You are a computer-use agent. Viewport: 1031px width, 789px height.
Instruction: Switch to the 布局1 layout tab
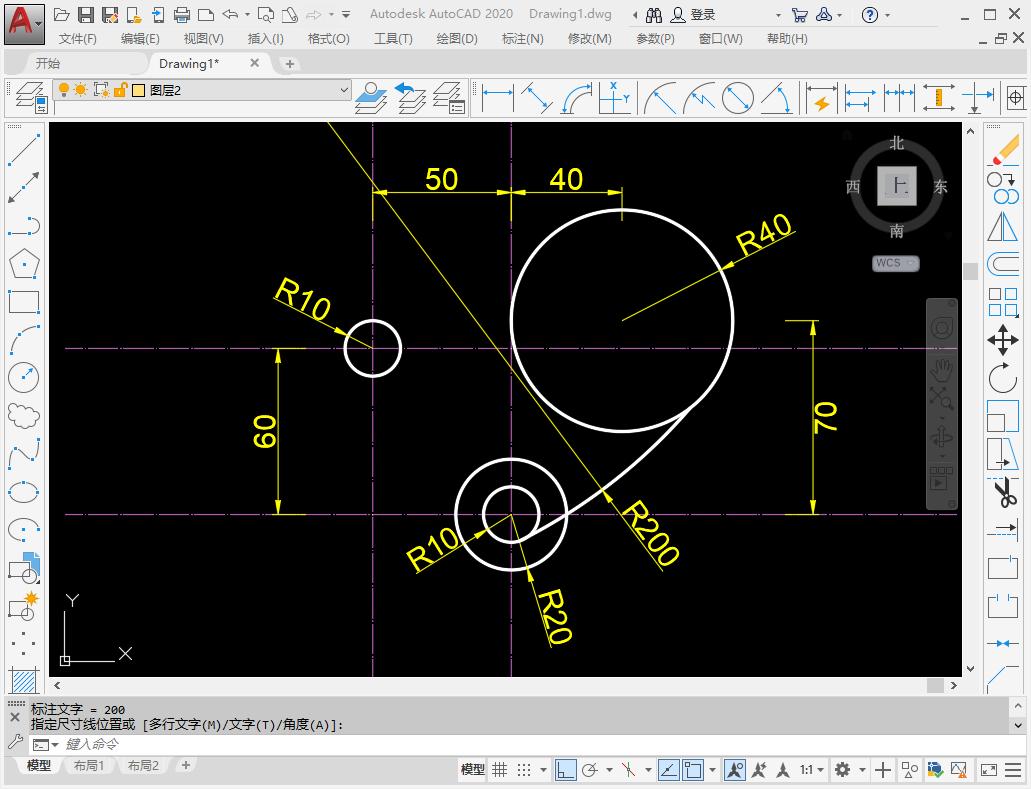coord(89,765)
